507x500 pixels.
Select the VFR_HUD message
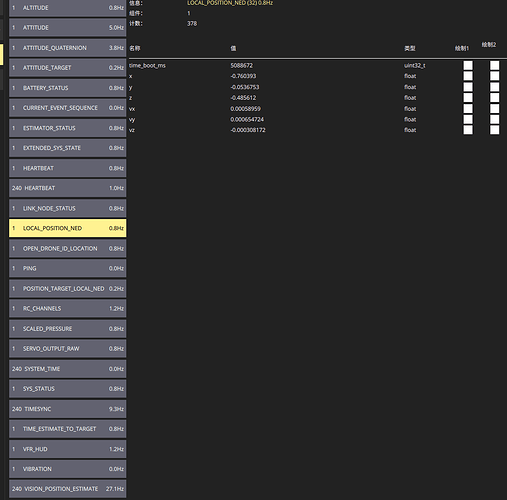67,449
